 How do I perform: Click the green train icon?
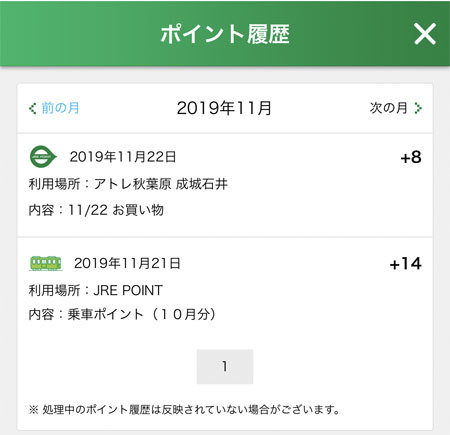tap(46, 263)
